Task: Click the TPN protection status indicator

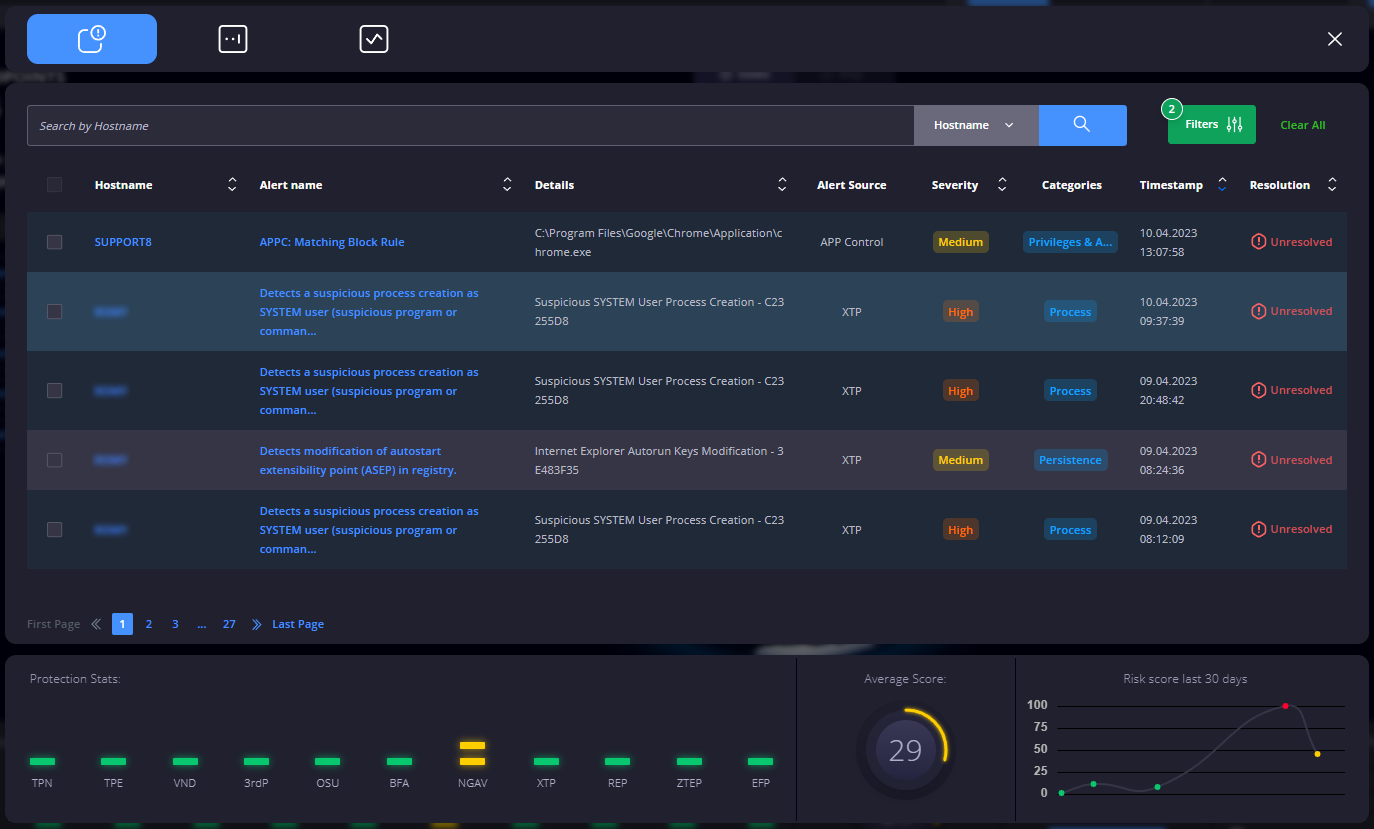Action: (x=42, y=762)
